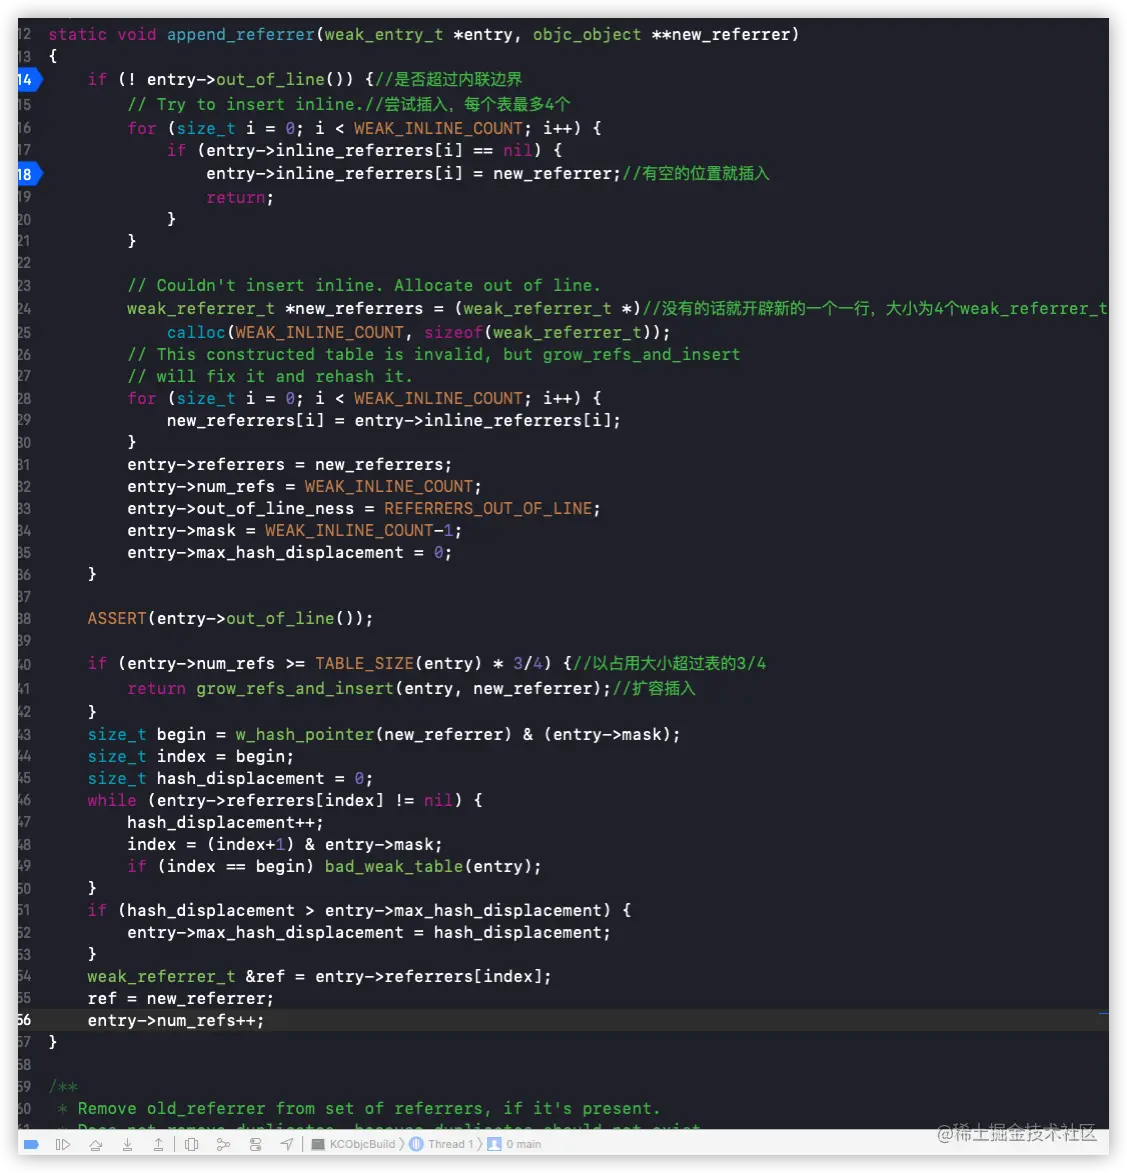Click the Step Out debug icon
The image size is (1127, 1173).
click(159, 1144)
